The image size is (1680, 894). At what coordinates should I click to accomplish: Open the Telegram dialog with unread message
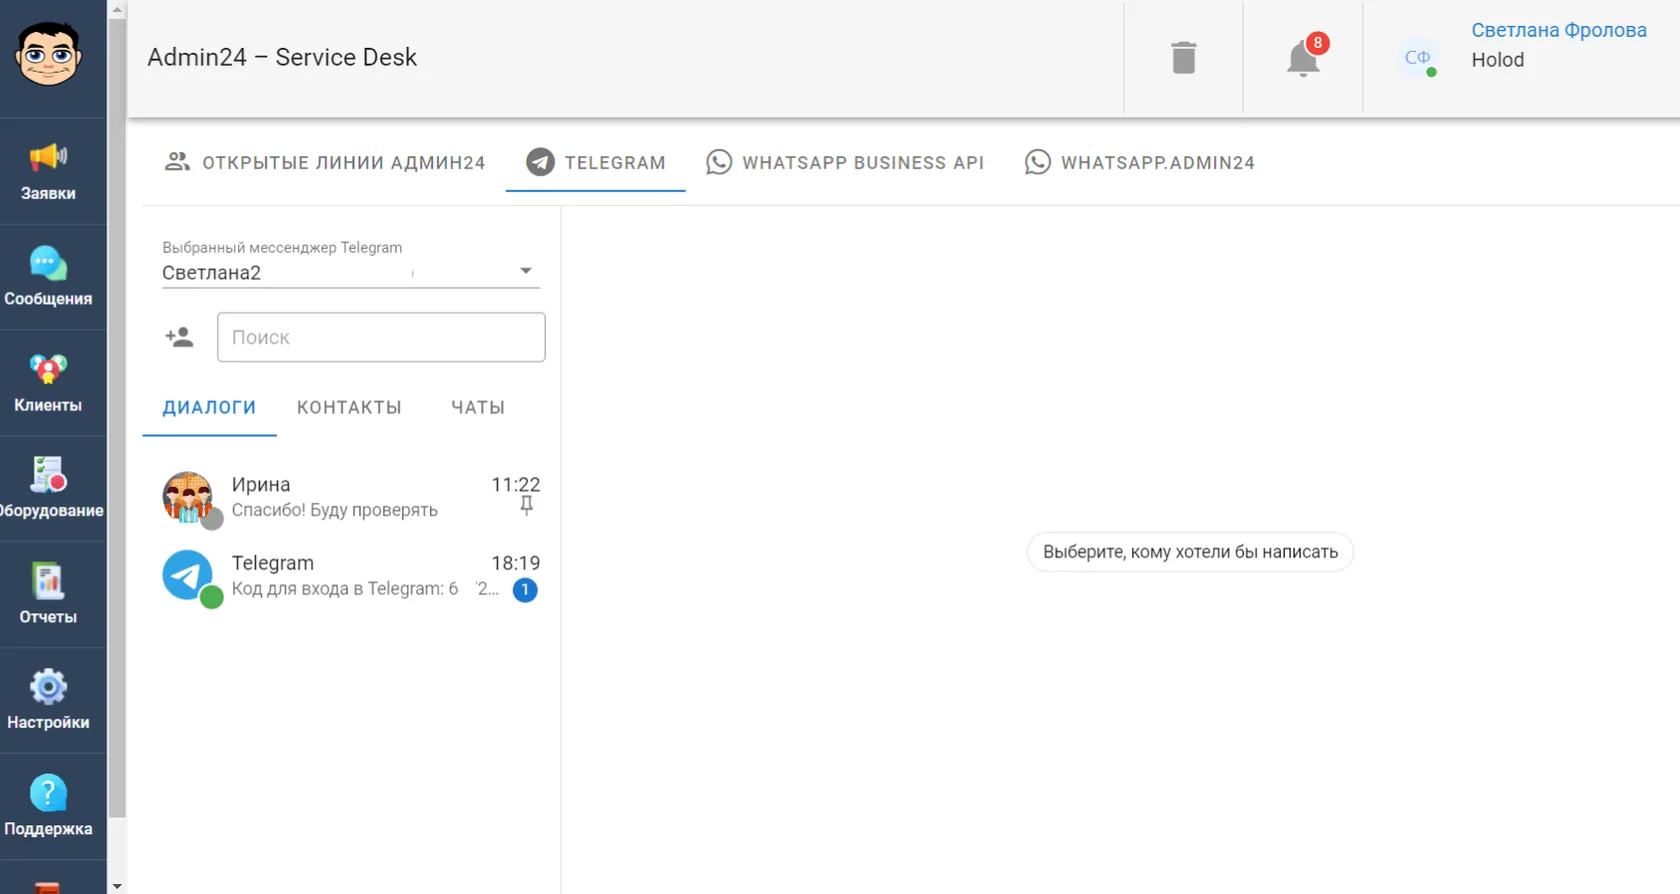point(351,576)
